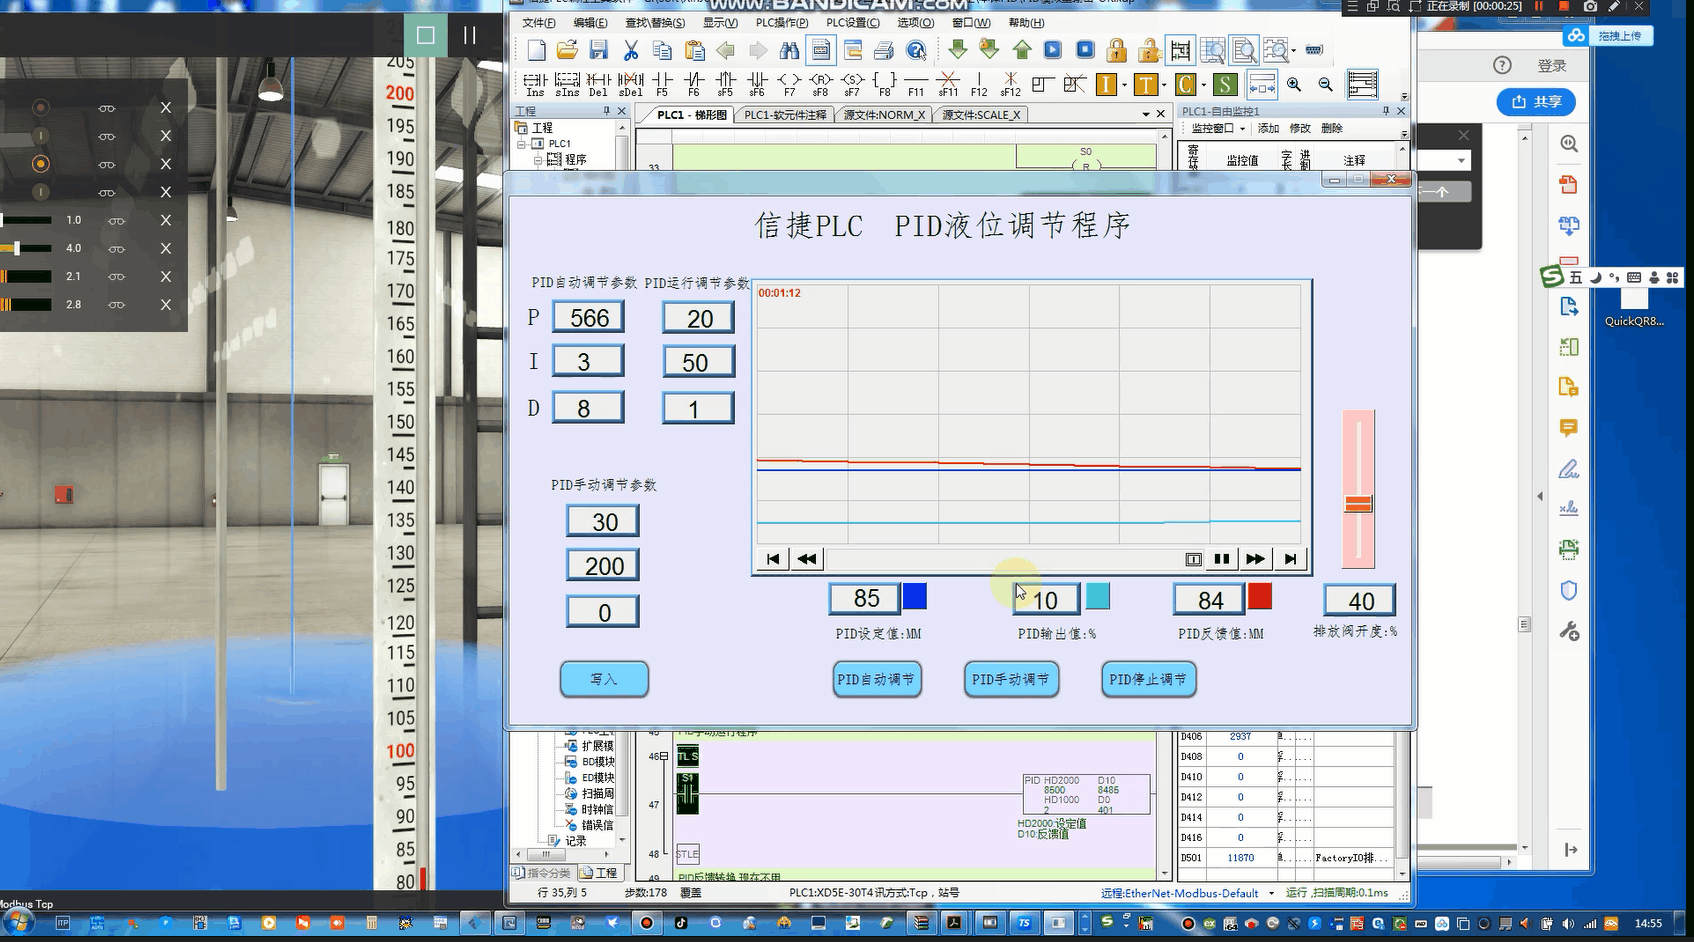
Task: Click the save floppy disk toolbar icon
Action: coord(599,50)
